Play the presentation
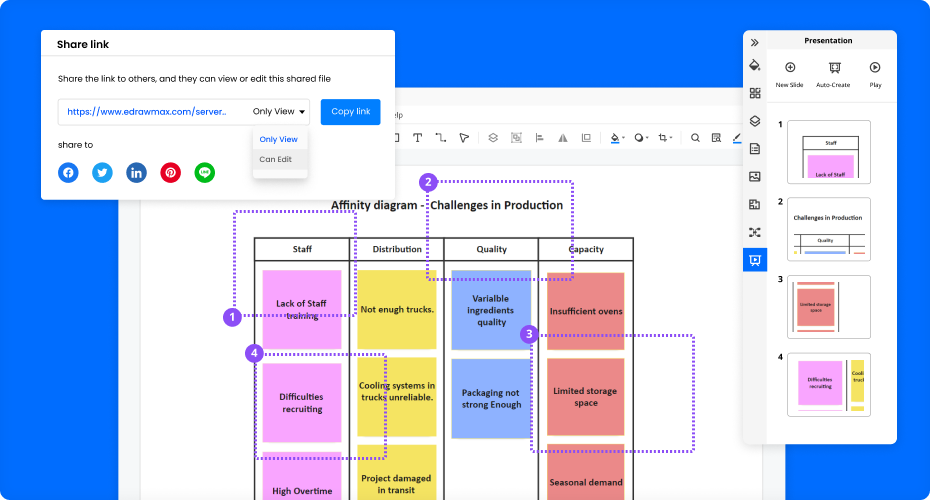The width and height of the screenshot is (930, 500). click(x=875, y=74)
